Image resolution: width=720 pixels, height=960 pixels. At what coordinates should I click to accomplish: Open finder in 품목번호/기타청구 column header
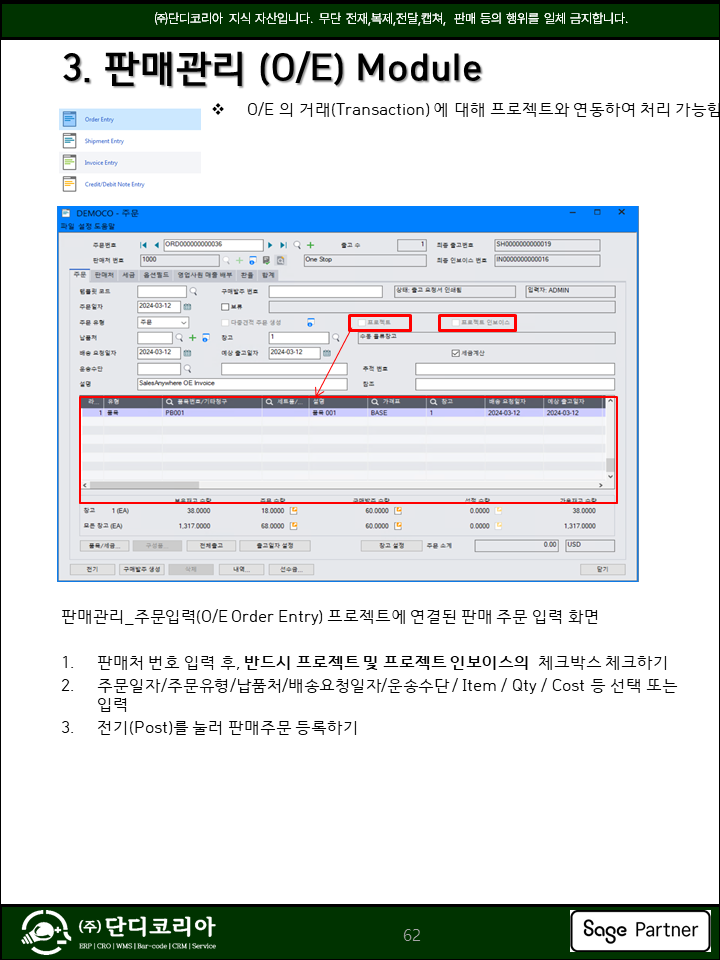(170, 402)
